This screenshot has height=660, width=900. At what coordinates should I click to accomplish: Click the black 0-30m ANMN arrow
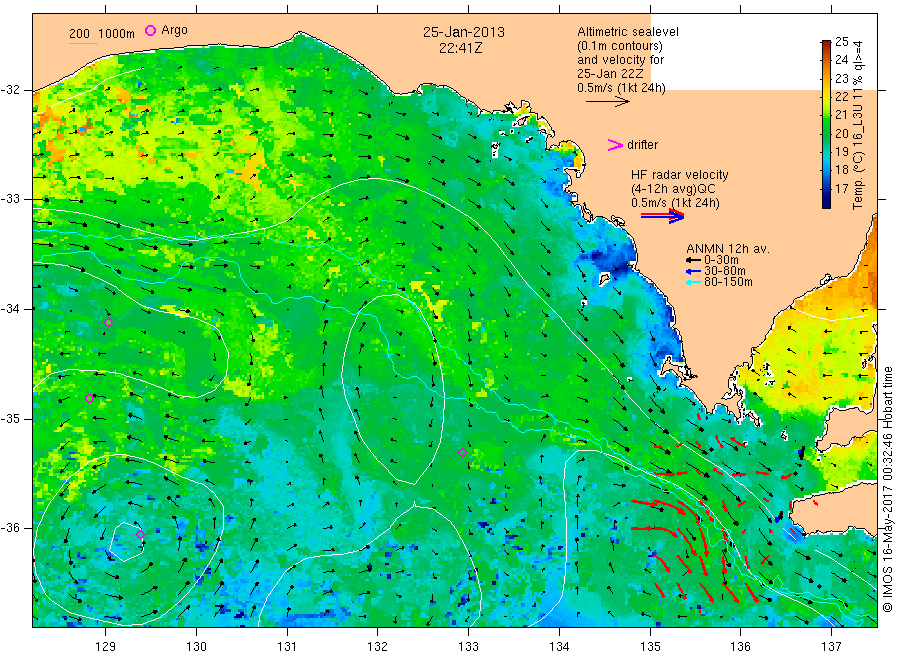coord(693,260)
